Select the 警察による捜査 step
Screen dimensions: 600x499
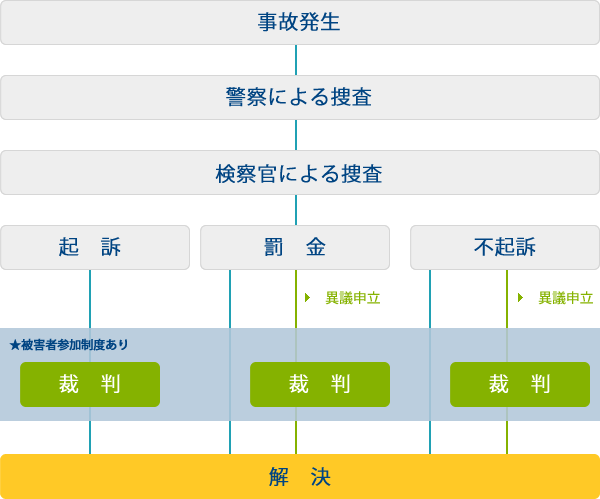tap(299, 97)
